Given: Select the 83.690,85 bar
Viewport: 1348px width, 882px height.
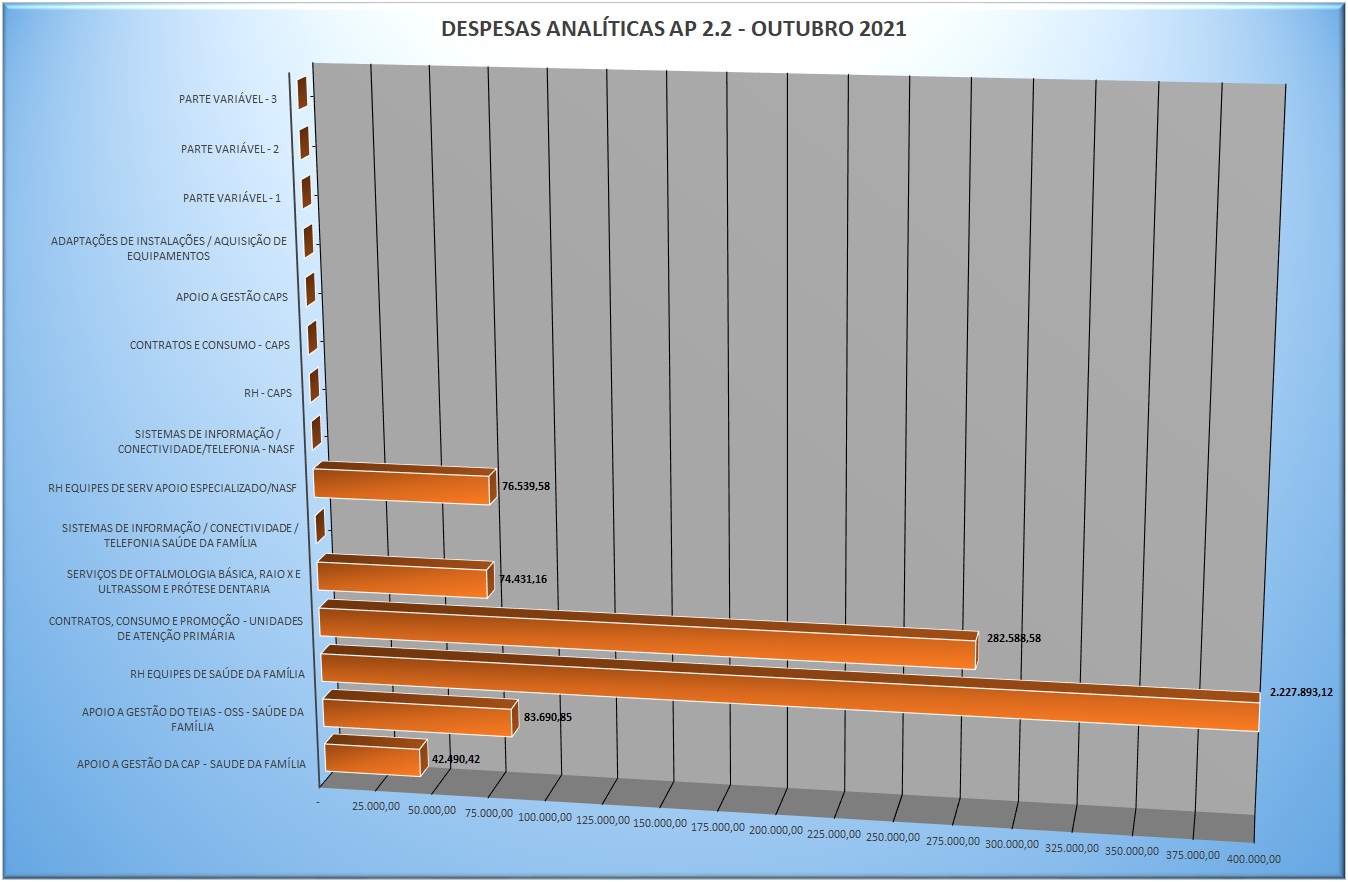Looking at the screenshot, I should (422, 712).
